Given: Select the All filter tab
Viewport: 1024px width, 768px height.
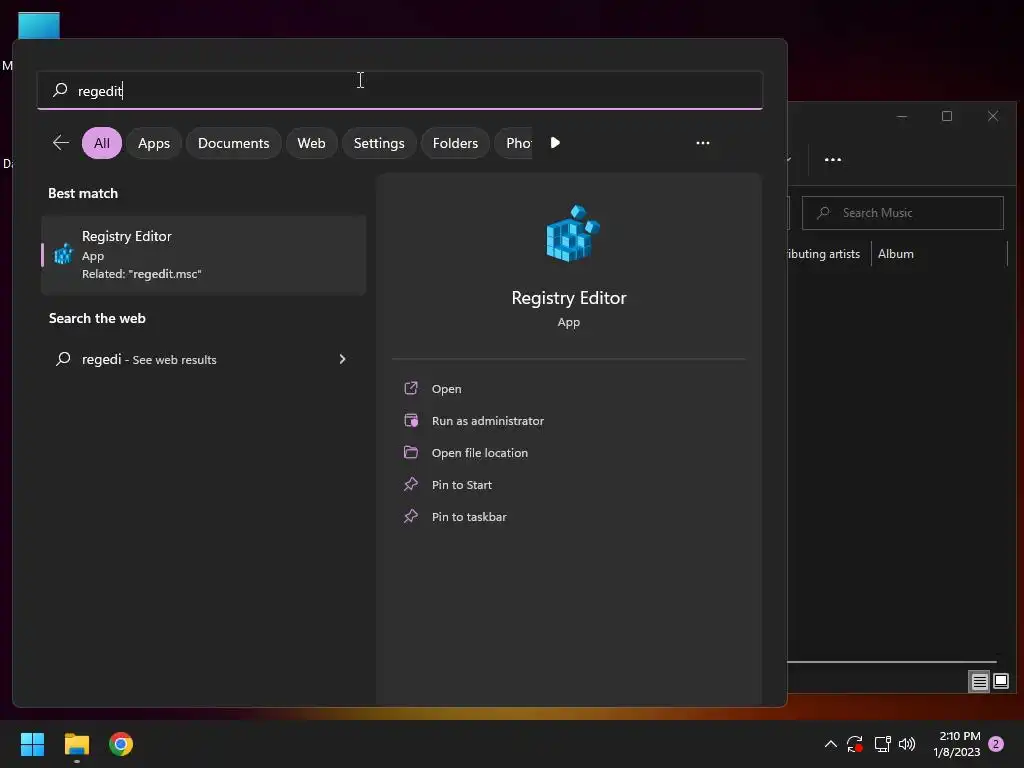Looking at the screenshot, I should click(102, 143).
